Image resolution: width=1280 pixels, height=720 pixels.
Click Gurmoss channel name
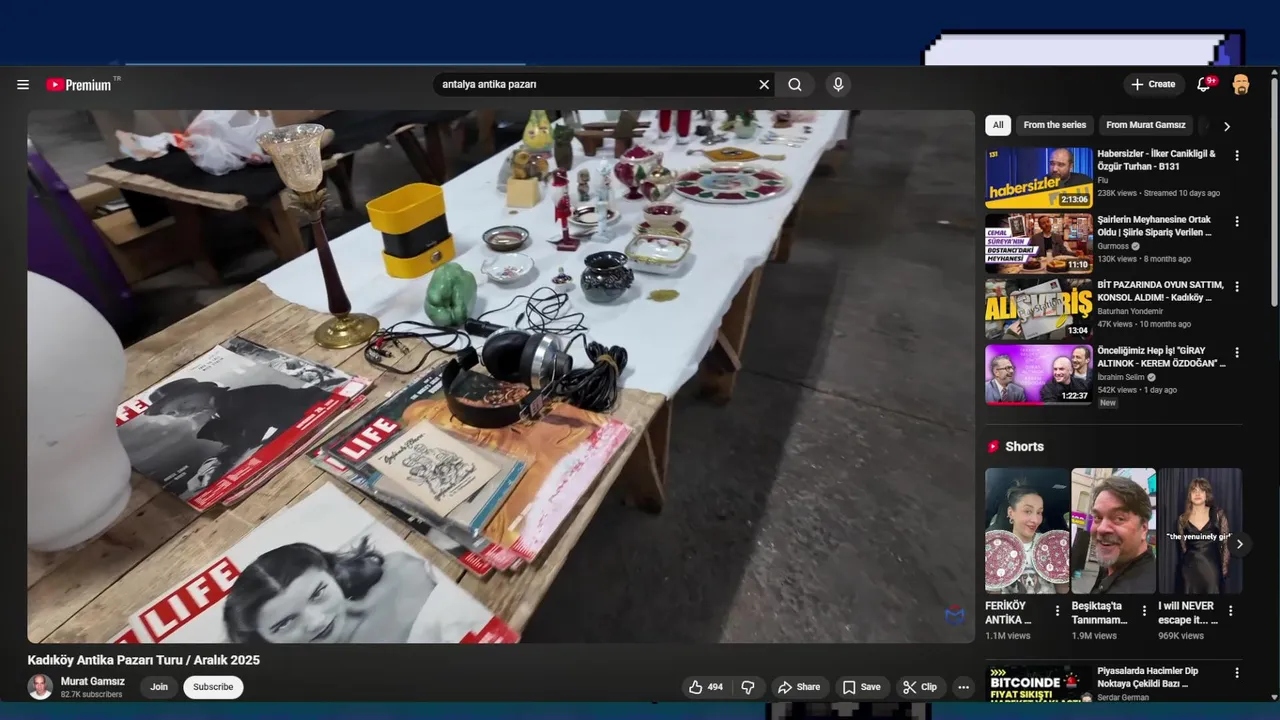tap(1113, 246)
